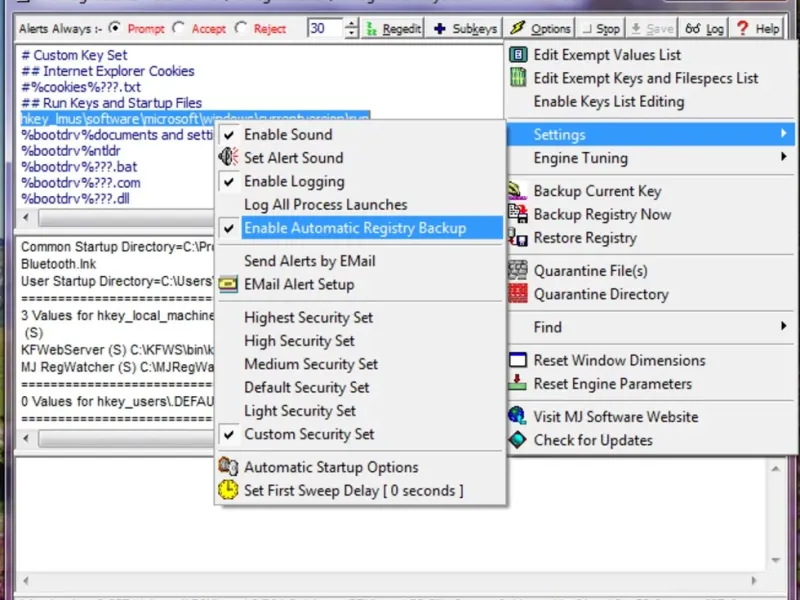Click the Reset Window Dimensions icon

(518, 360)
